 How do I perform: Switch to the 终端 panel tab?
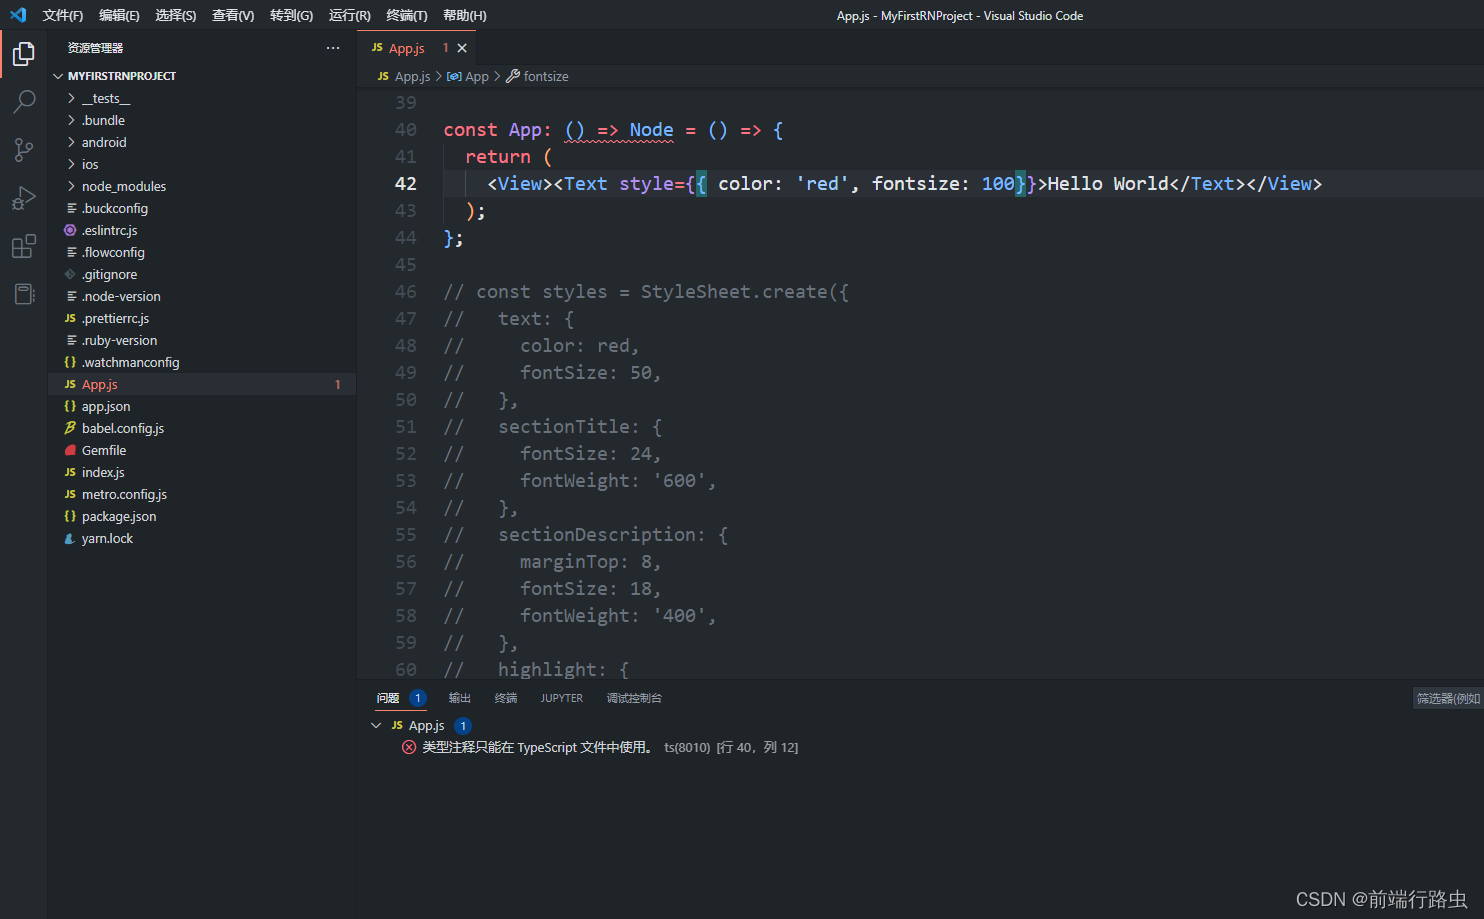[506, 698]
